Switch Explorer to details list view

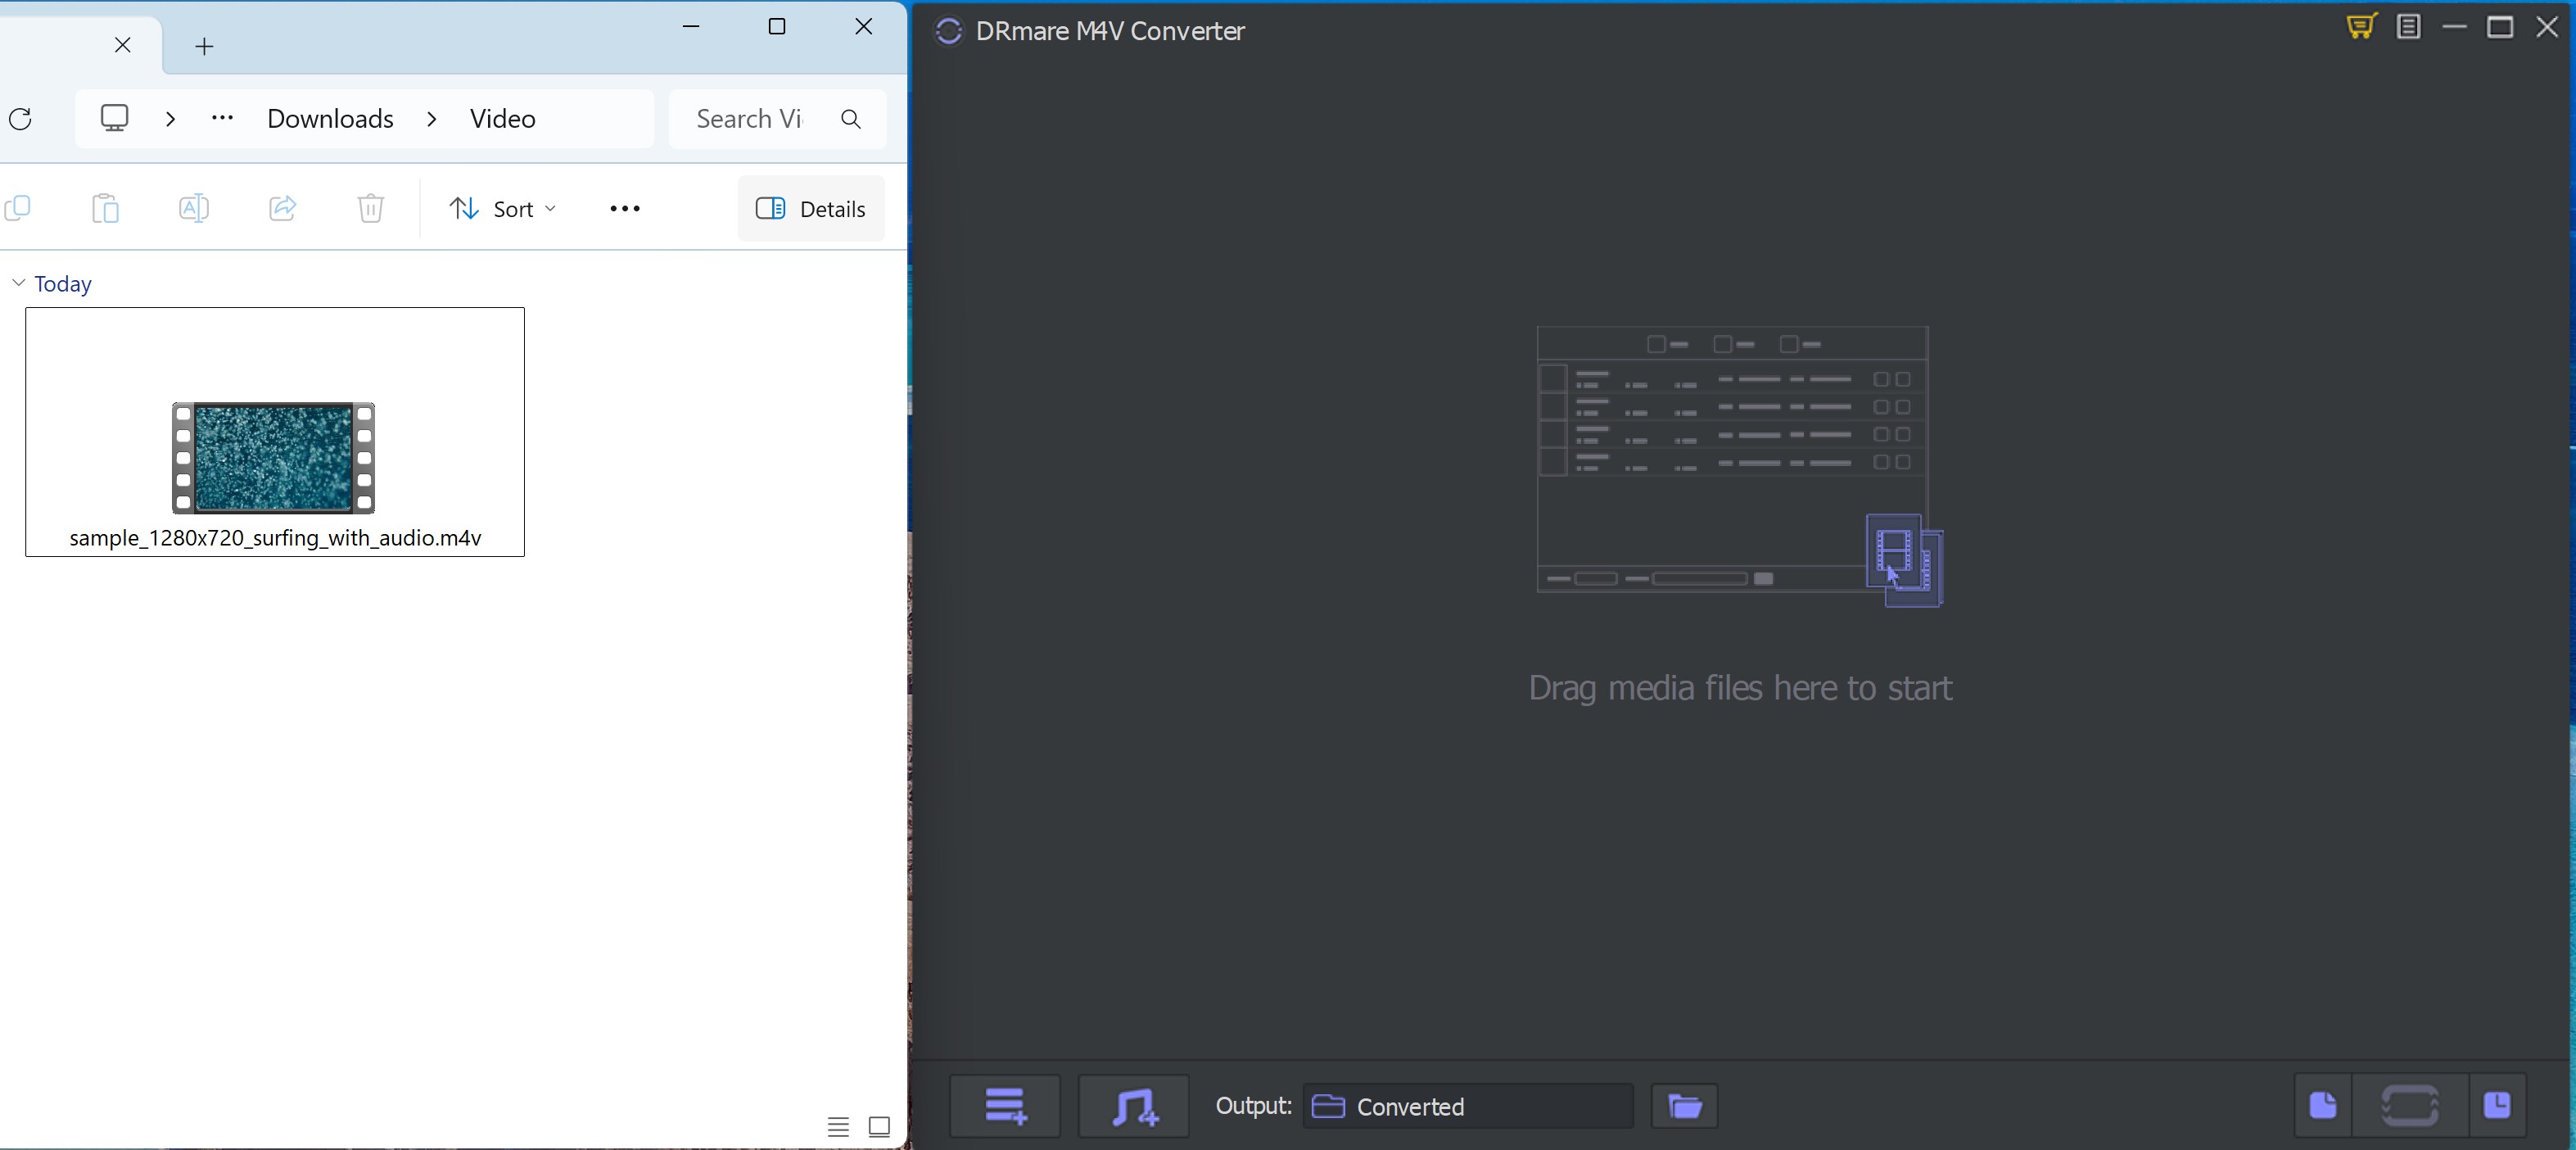click(x=838, y=1127)
